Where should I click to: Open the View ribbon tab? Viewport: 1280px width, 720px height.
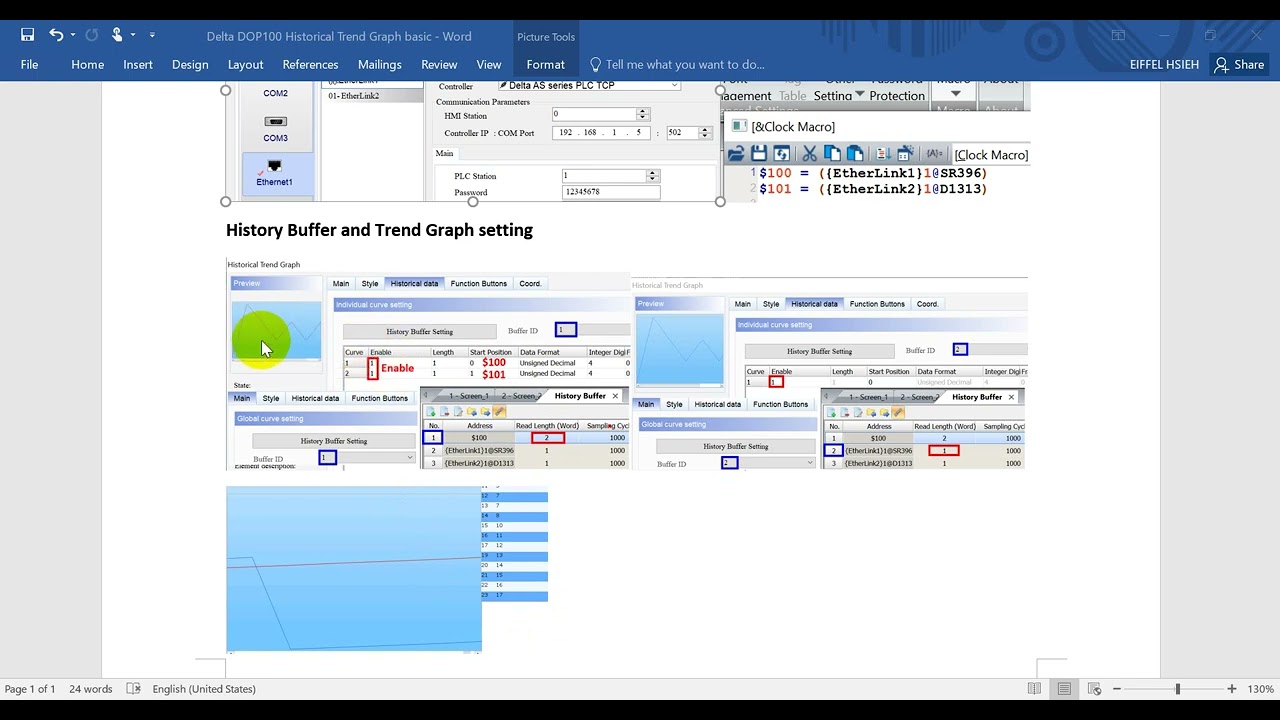(x=489, y=64)
